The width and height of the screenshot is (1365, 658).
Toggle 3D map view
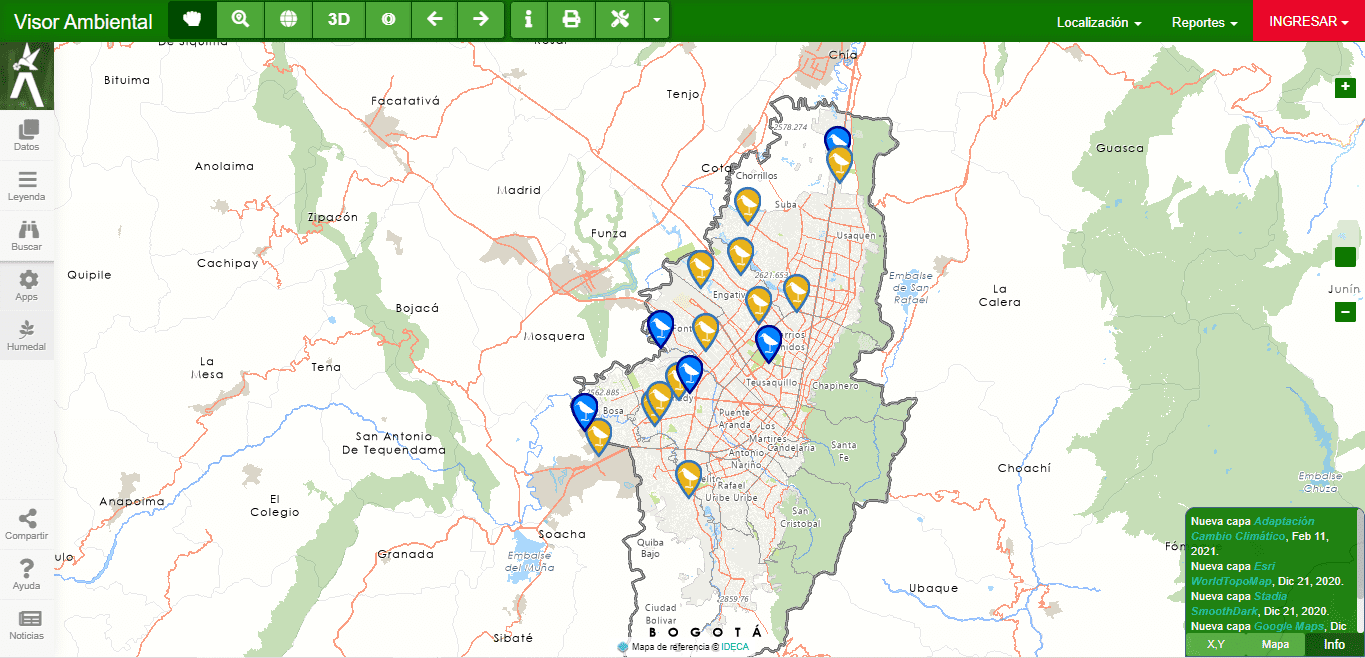pyautogui.click(x=338, y=20)
